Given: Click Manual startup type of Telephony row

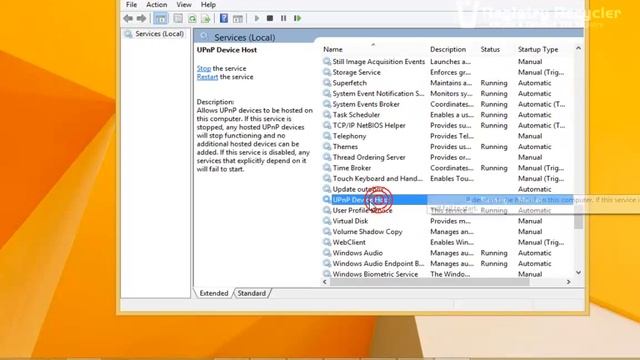Looking at the screenshot, I should (530, 136).
